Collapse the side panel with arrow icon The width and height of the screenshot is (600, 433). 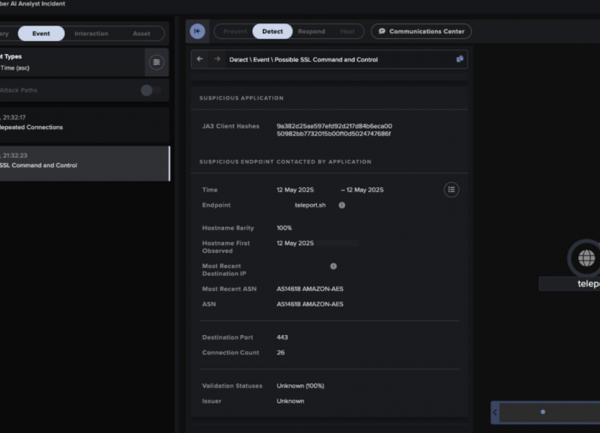pyautogui.click(x=197, y=31)
